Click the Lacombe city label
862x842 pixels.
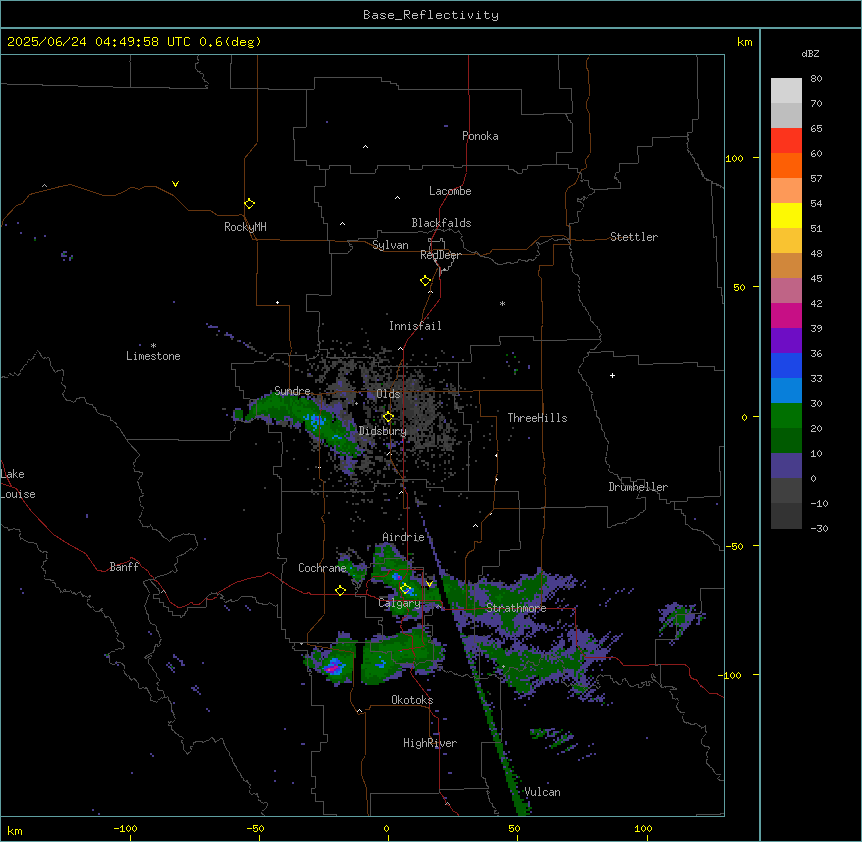pos(450,191)
